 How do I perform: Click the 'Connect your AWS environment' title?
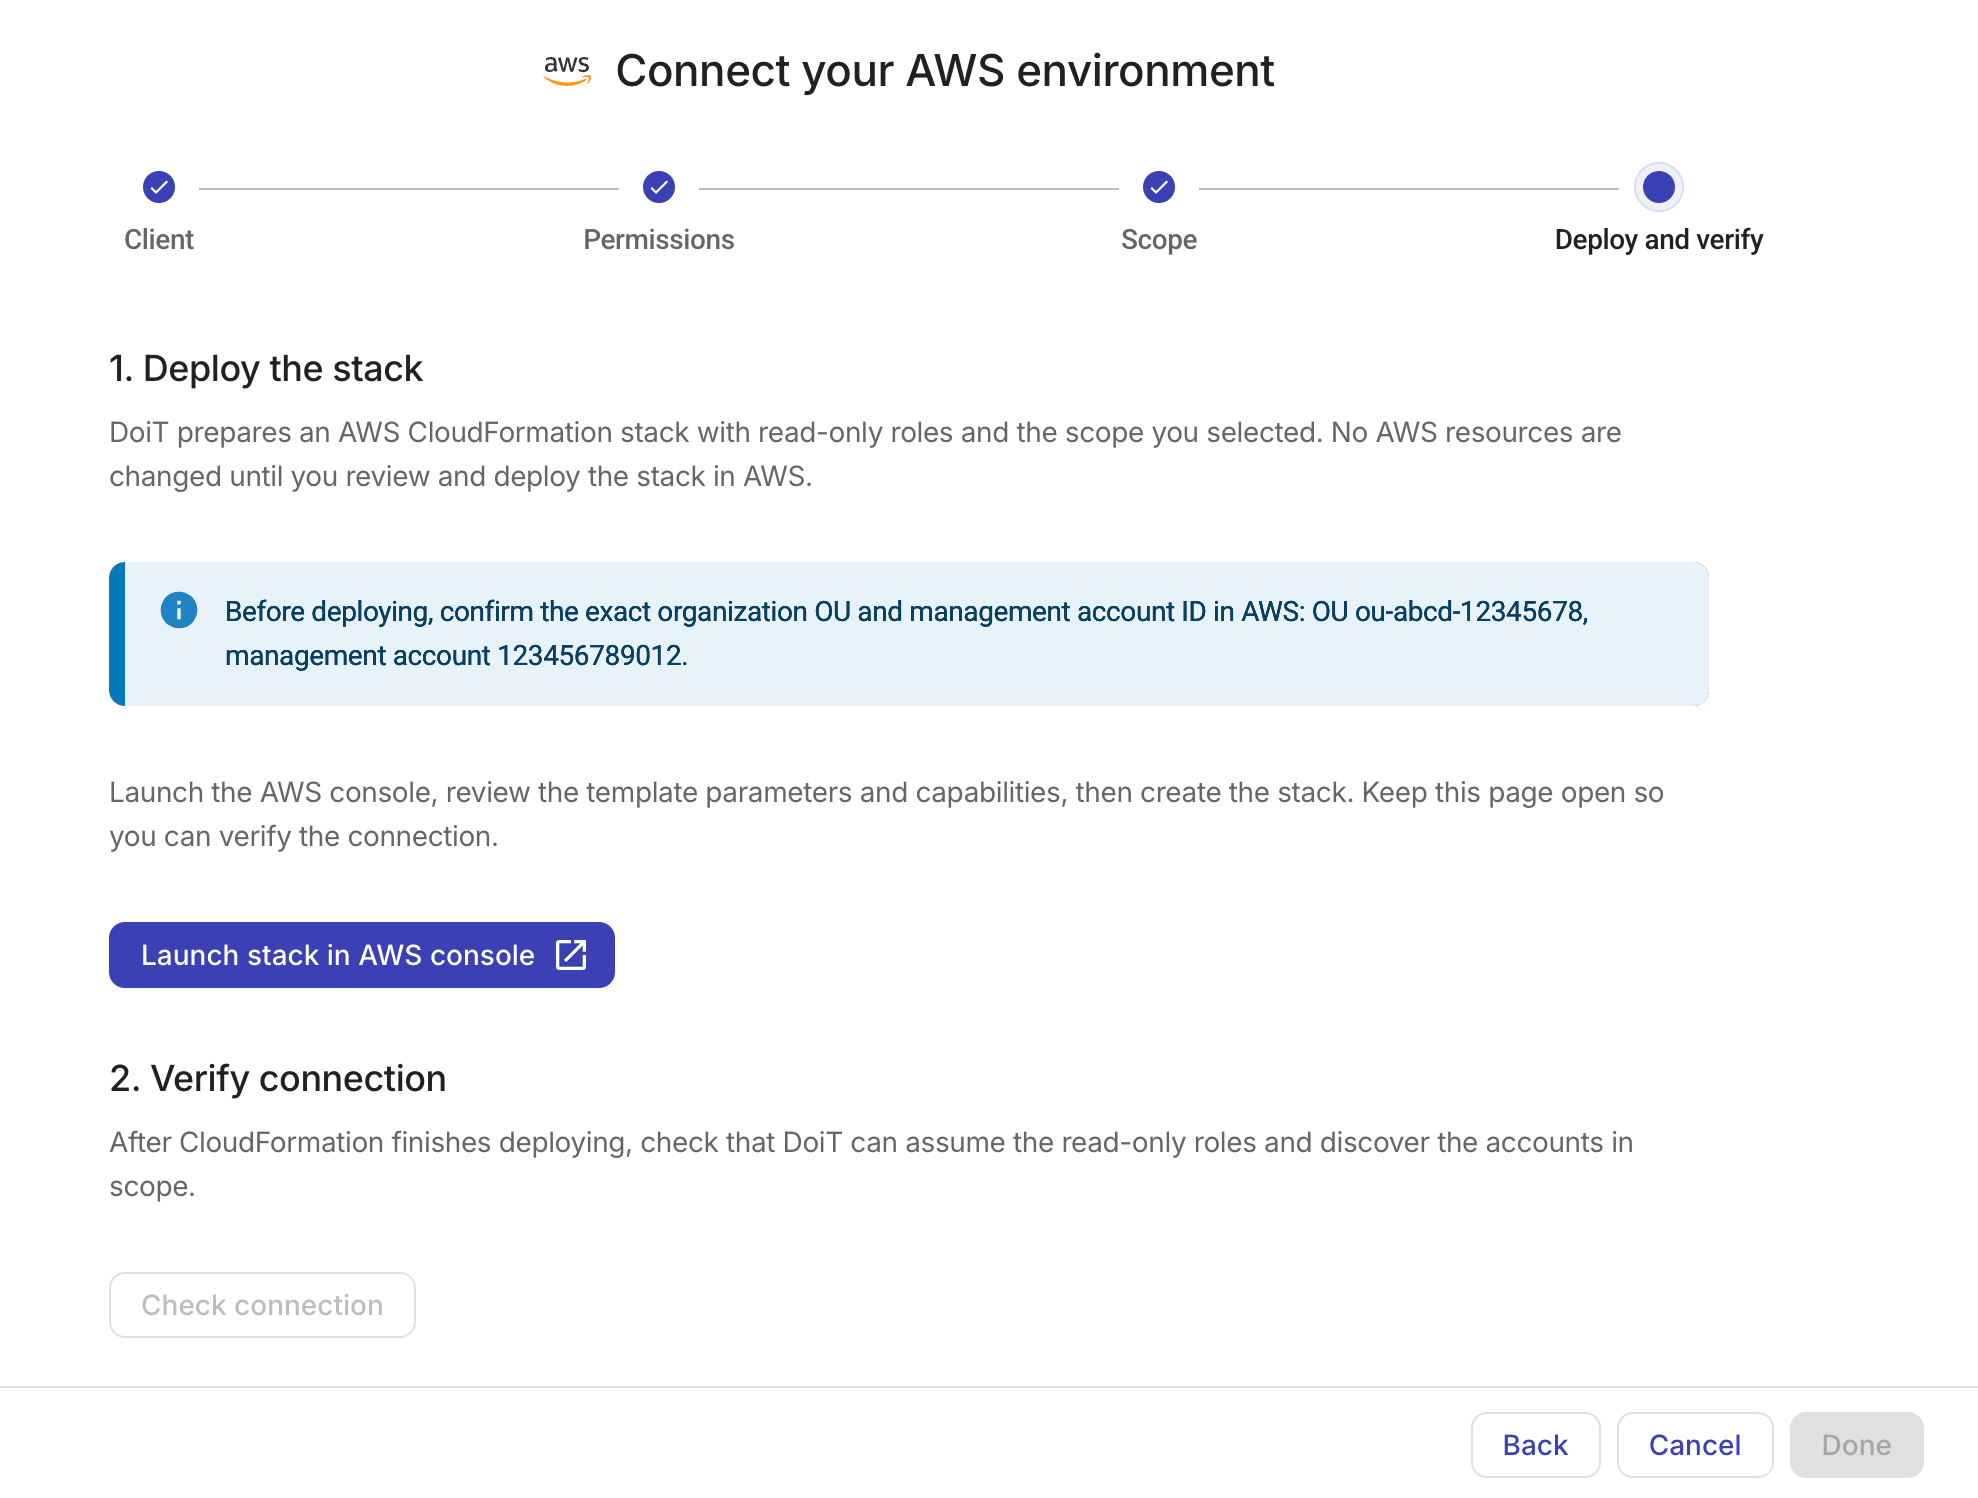[x=945, y=71]
